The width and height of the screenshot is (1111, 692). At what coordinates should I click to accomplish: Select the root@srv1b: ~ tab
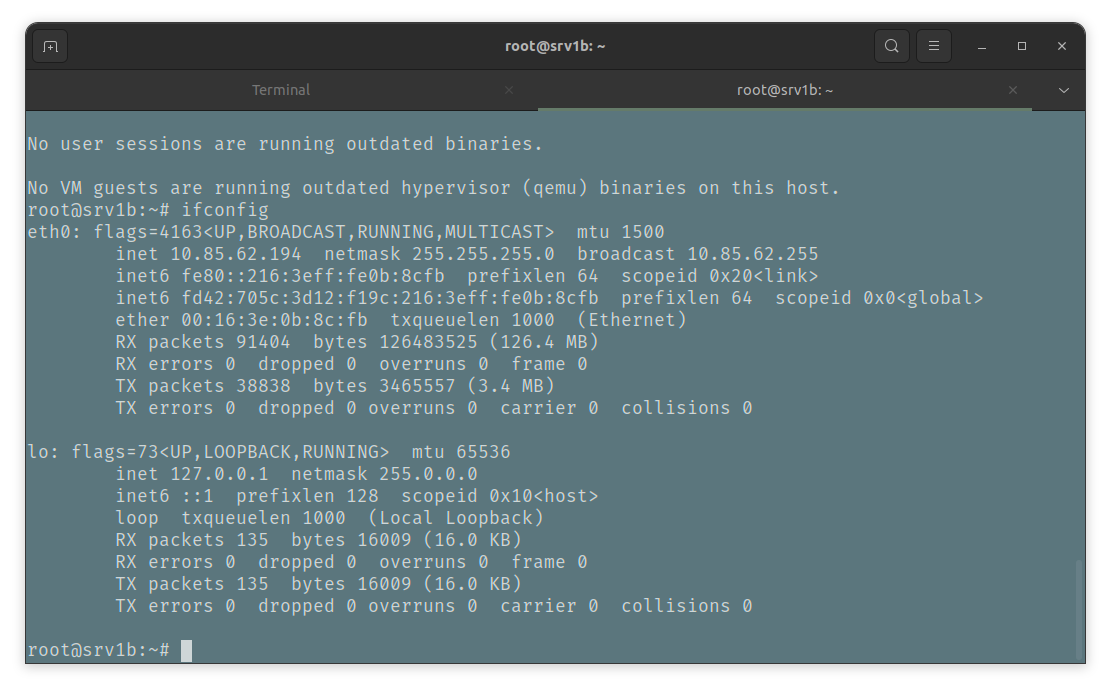click(785, 90)
